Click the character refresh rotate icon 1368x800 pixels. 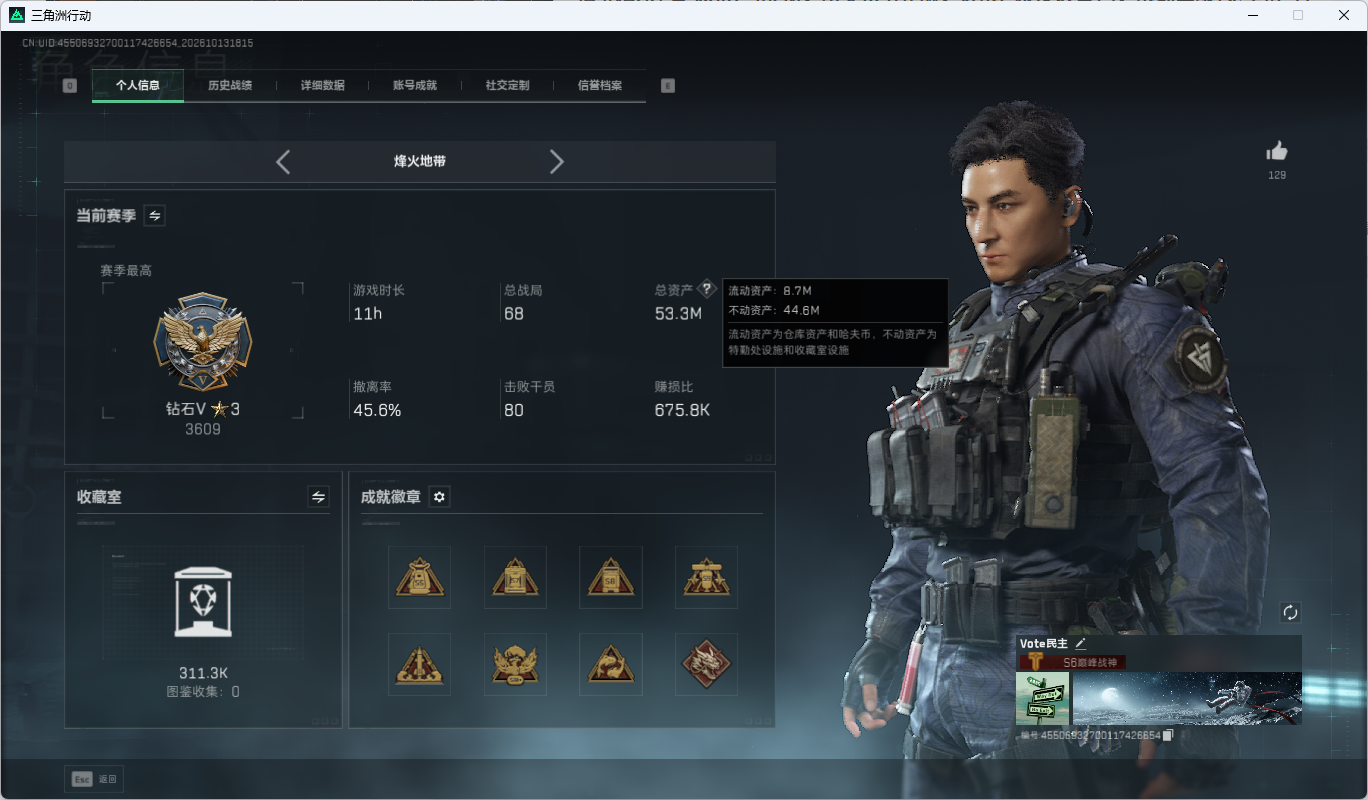pyautogui.click(x=1290, y=612)
